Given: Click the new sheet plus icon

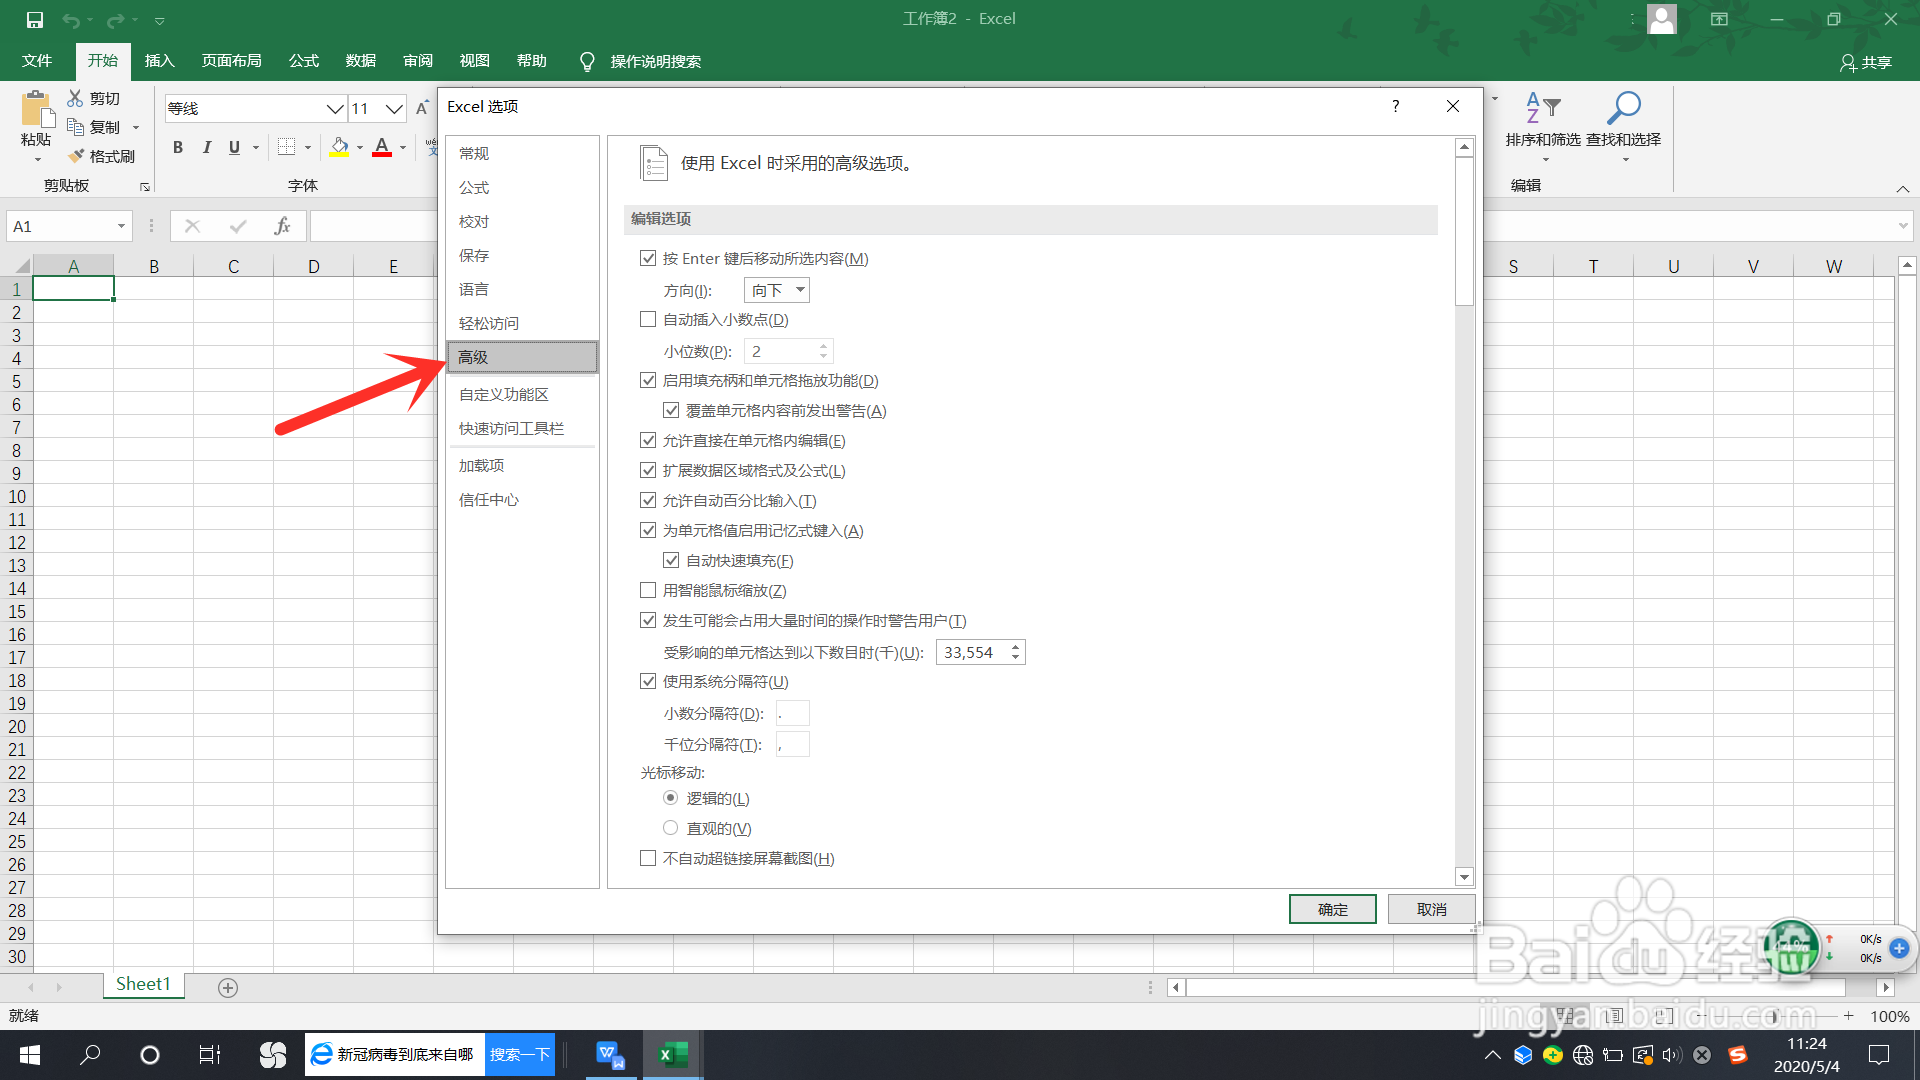Looking at the screenshot, I should coord(228,988).
